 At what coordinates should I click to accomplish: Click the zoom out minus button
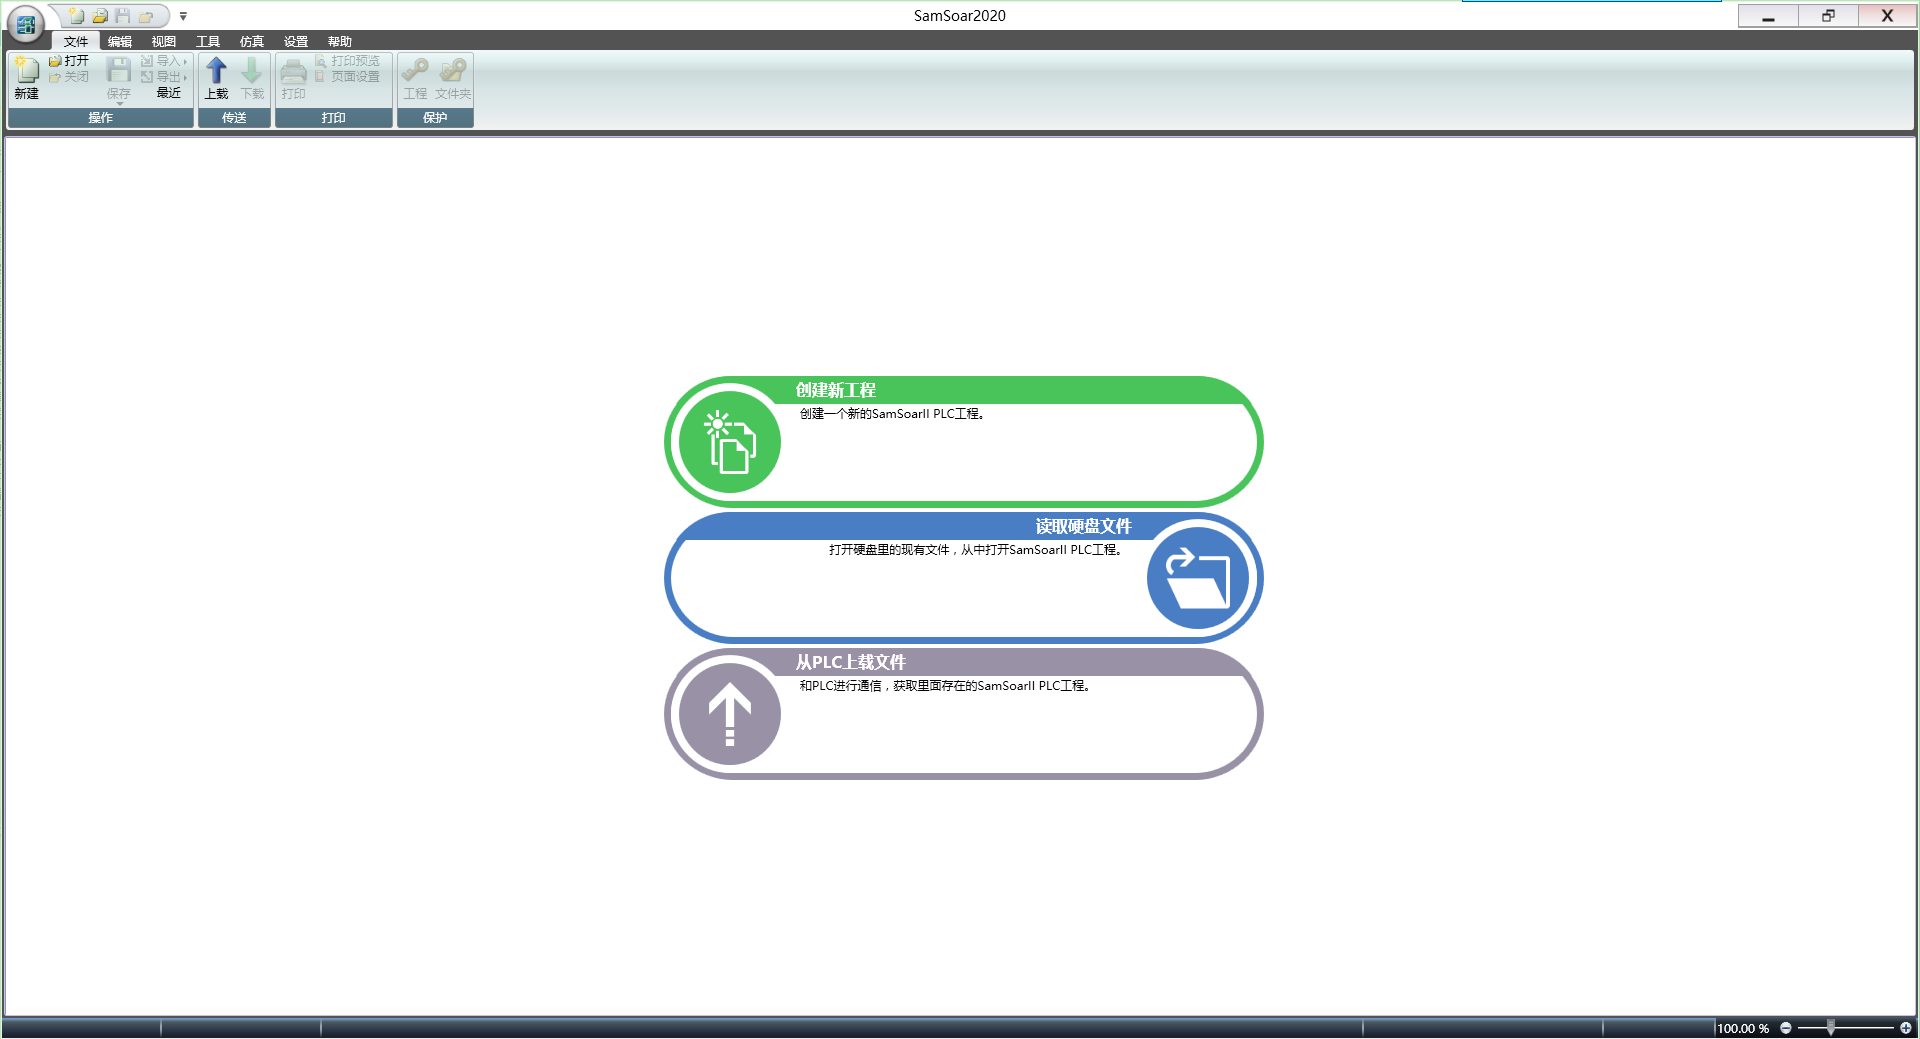click(x=1786, y=1028)
